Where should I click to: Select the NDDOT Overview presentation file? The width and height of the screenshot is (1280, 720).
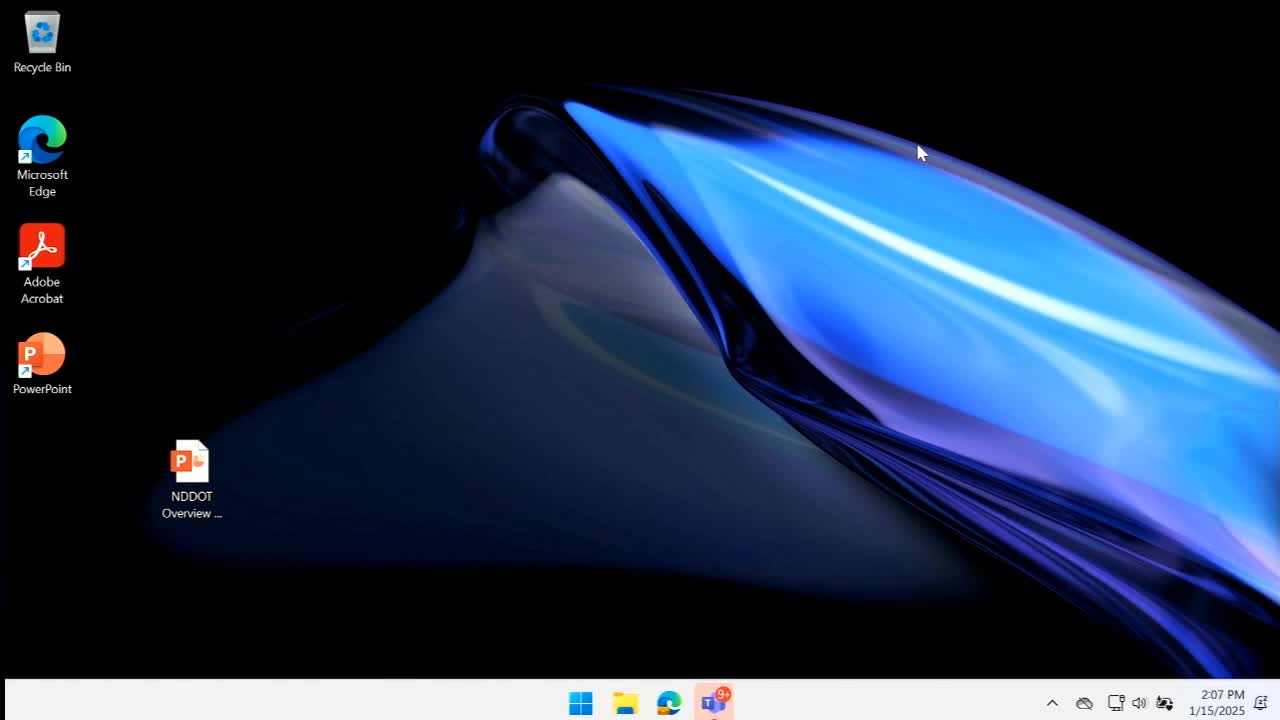(x=191, y=480)
